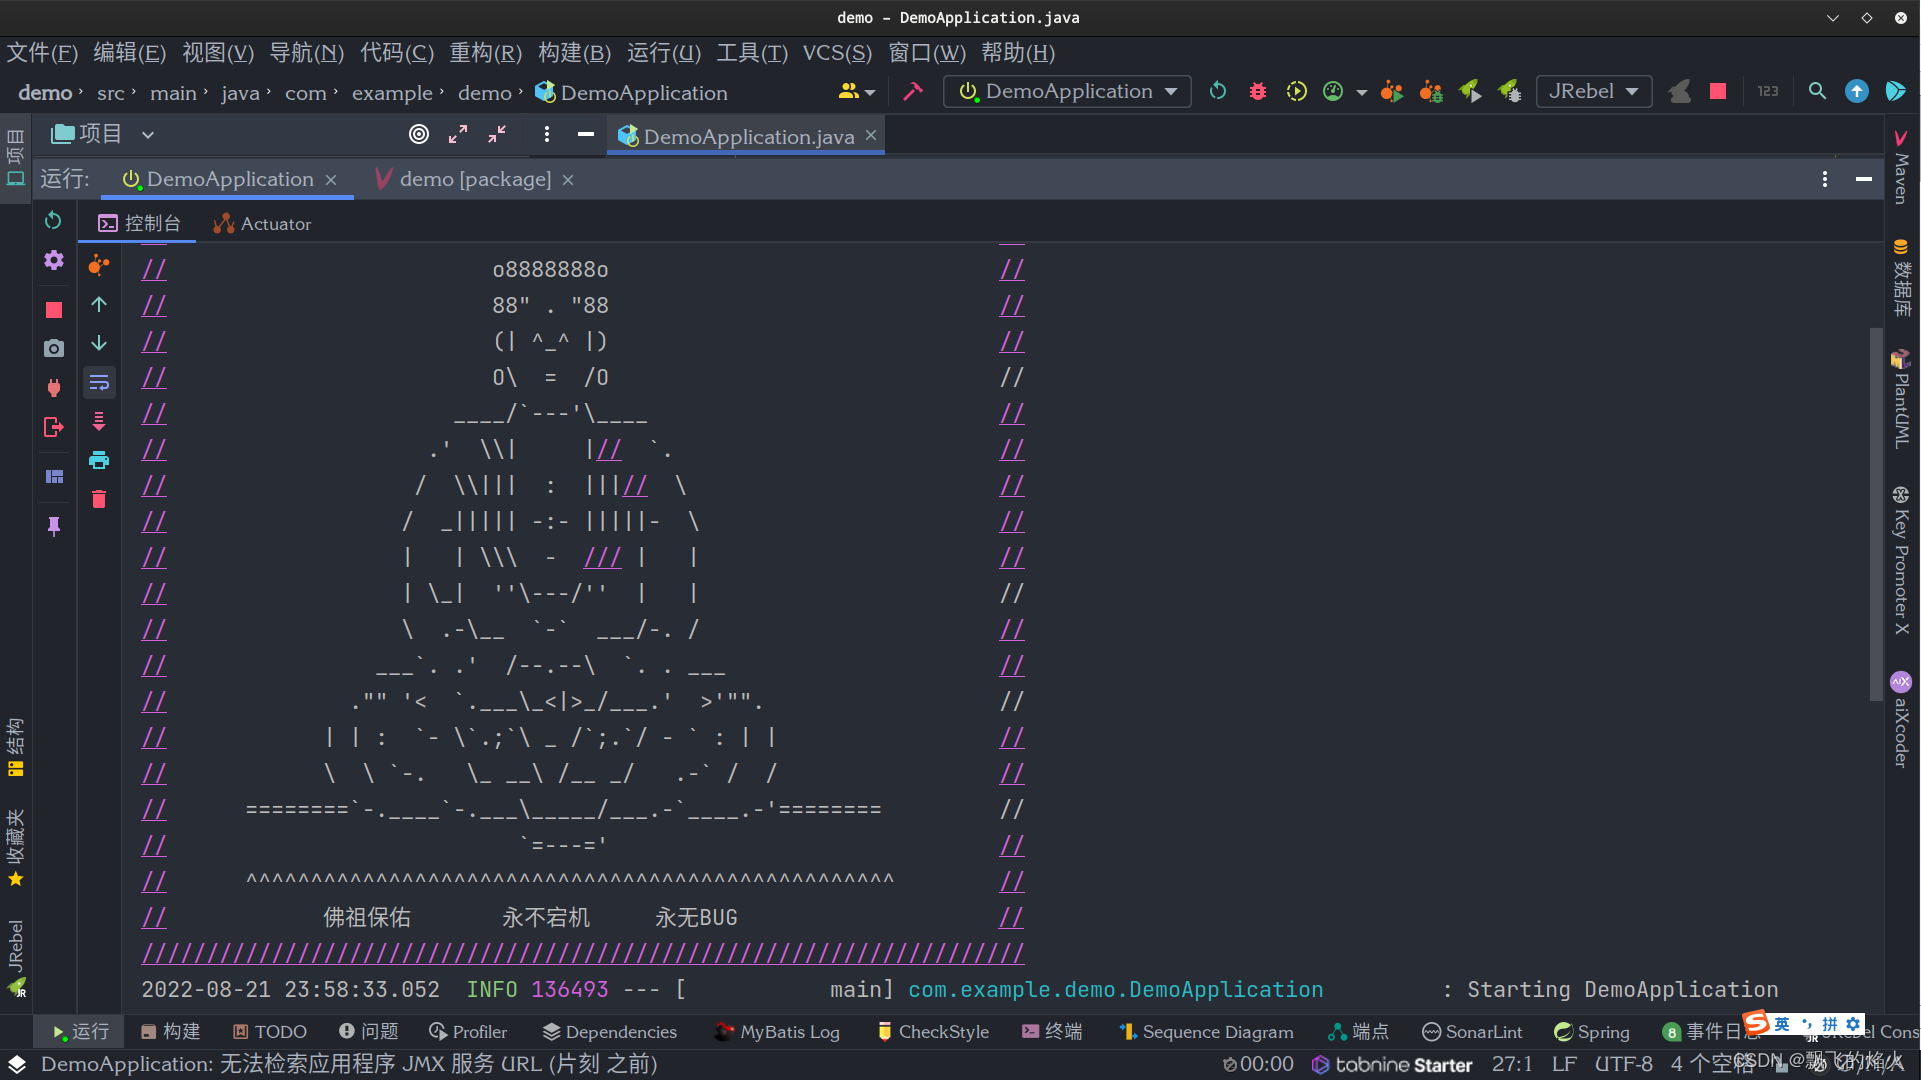Screen dimensions: 1921x1080
Task: Navigate down the stack trace arrow
Action: 98,343
